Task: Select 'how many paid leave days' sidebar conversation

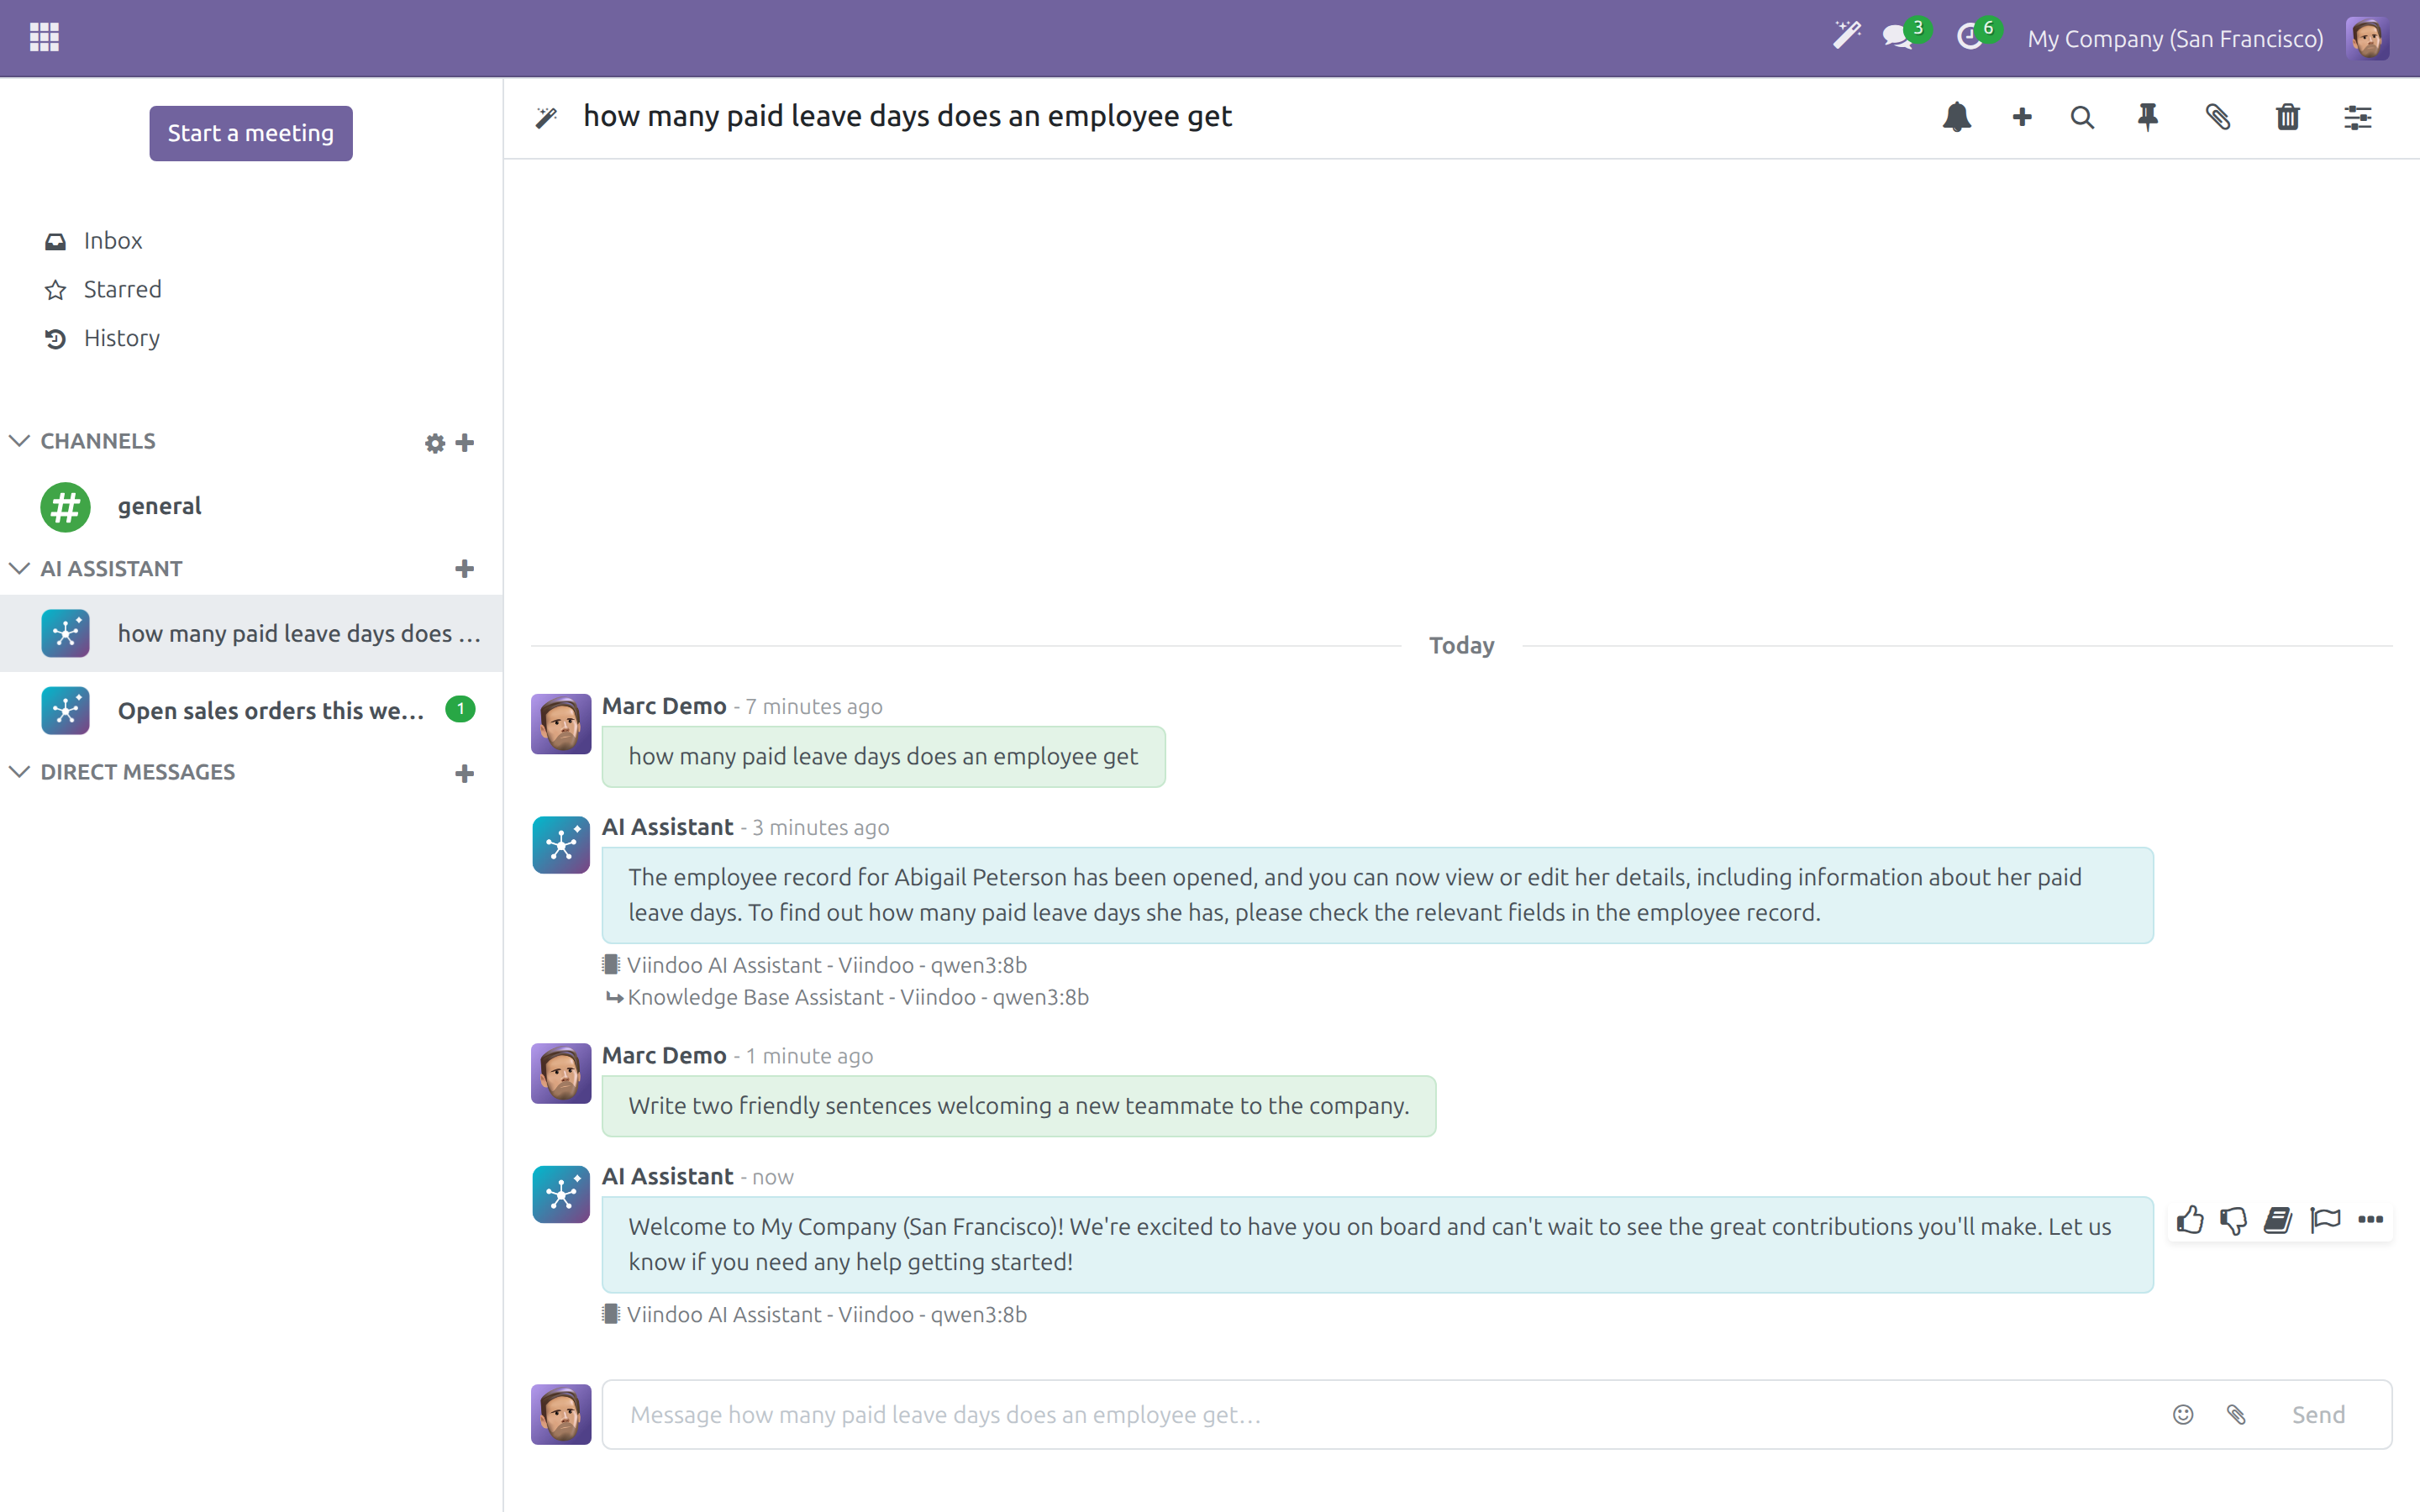Action: tap(252, 633)
